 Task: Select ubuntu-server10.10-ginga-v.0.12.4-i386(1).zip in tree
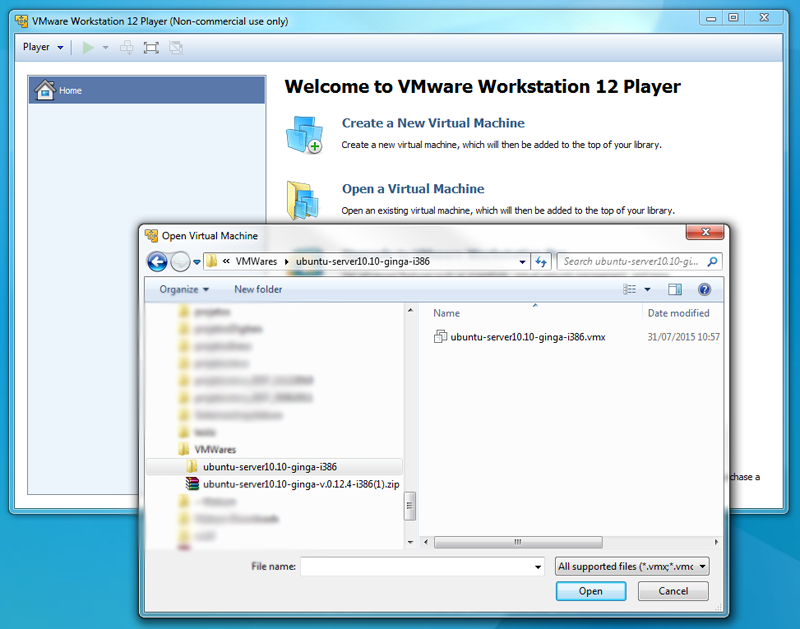coord(301,484)
